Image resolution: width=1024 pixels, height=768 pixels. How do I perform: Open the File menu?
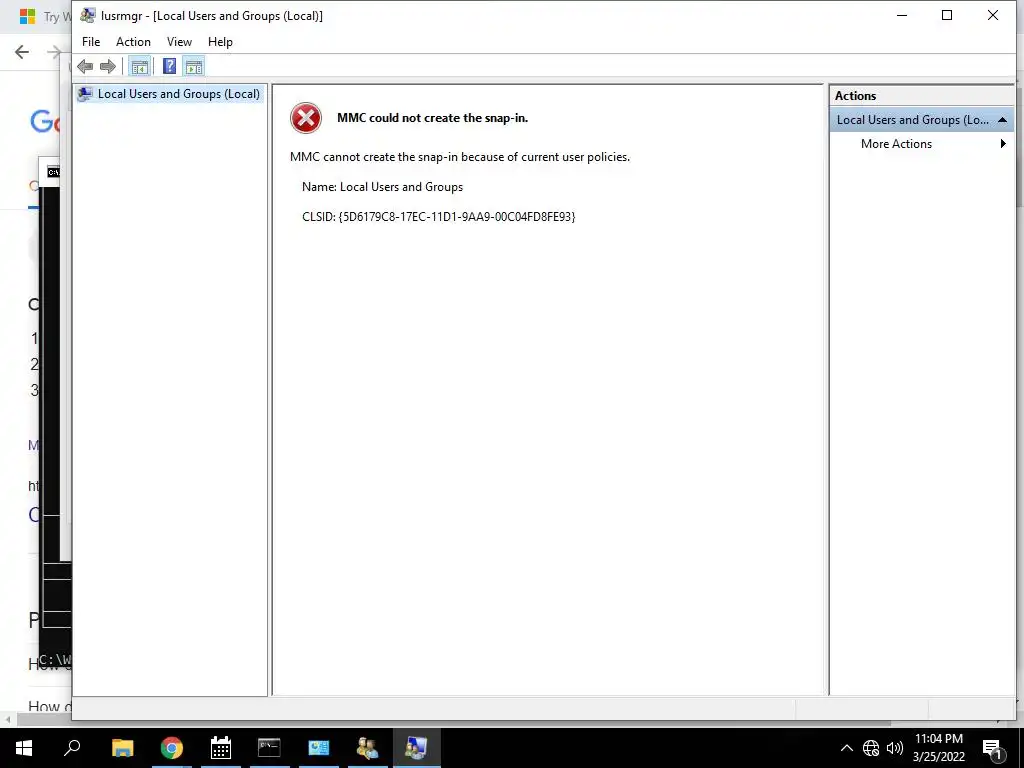[x=91, y=42]
